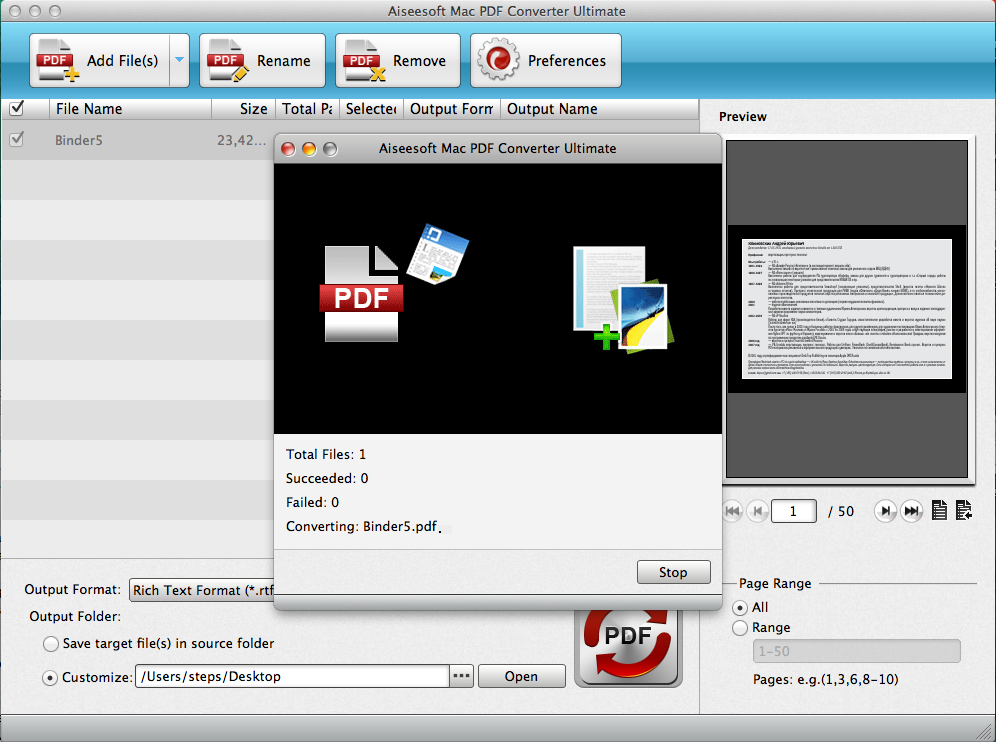Image resolution: width=996 pixels, height=742 pixels.
Task: Choose Save target file(s) in source folder
Action: [x=51, y=643]
